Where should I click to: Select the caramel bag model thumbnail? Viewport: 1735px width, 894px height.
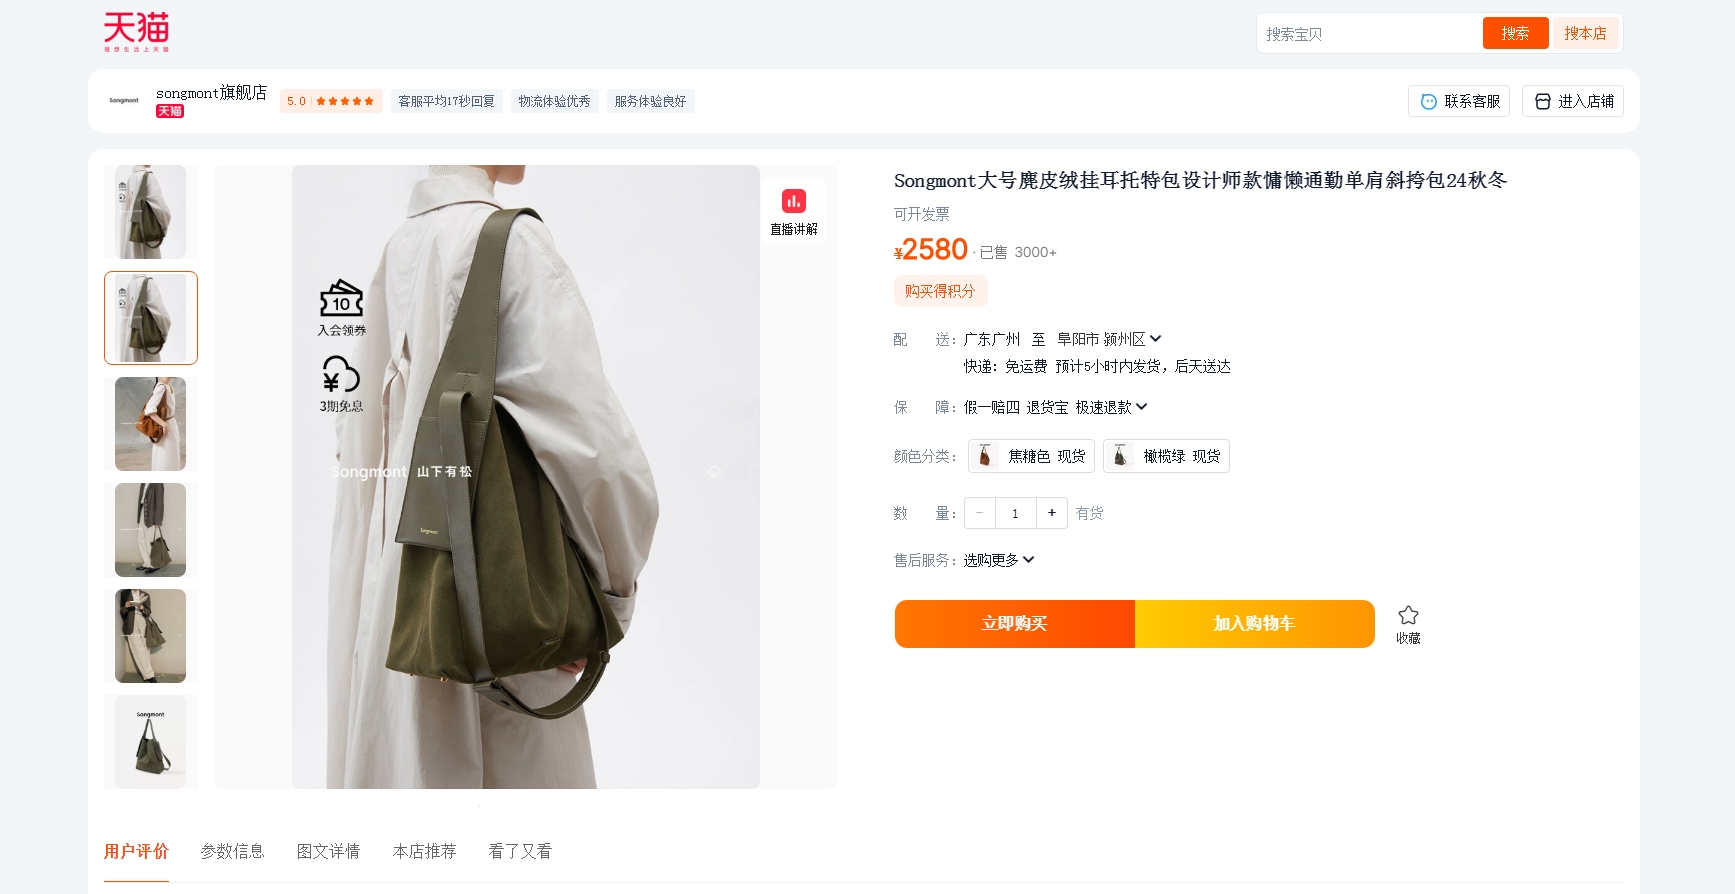tap(151, 424)
